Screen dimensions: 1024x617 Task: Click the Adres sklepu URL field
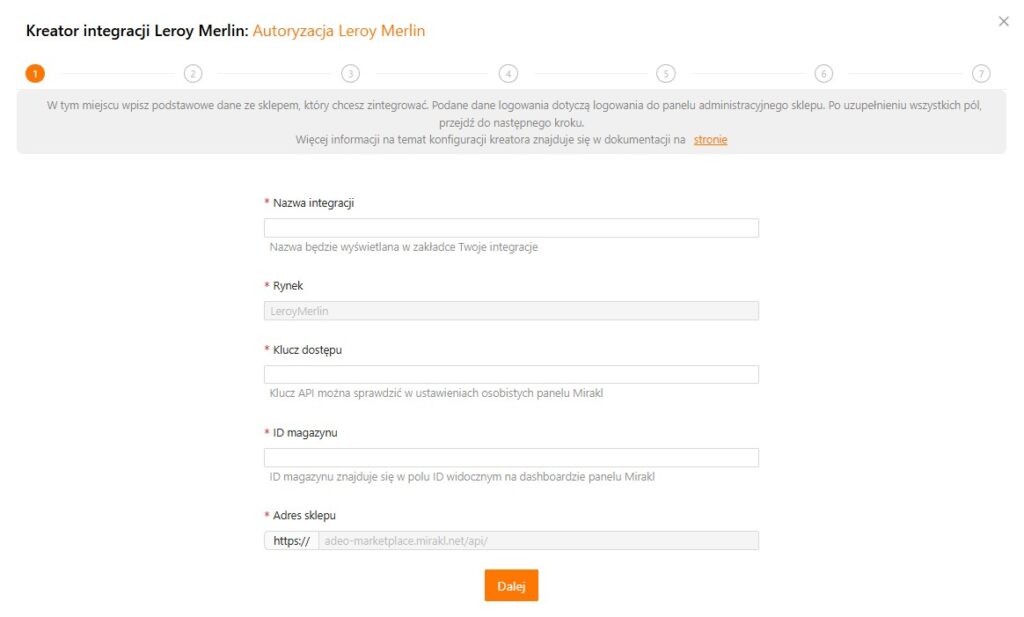tap(538, 541)
